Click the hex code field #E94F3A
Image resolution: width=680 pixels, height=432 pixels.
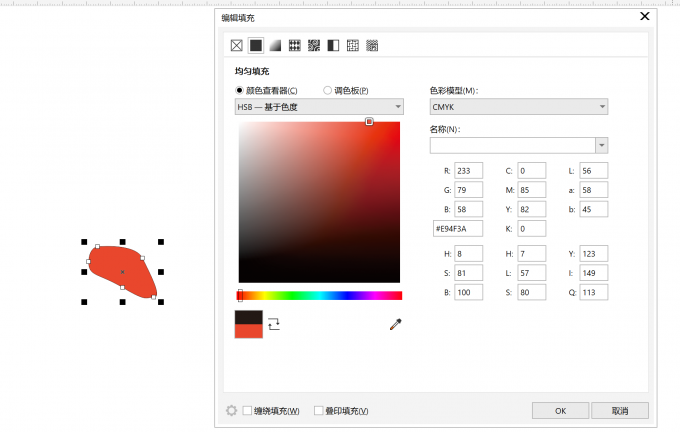click(x=458, y=229)
